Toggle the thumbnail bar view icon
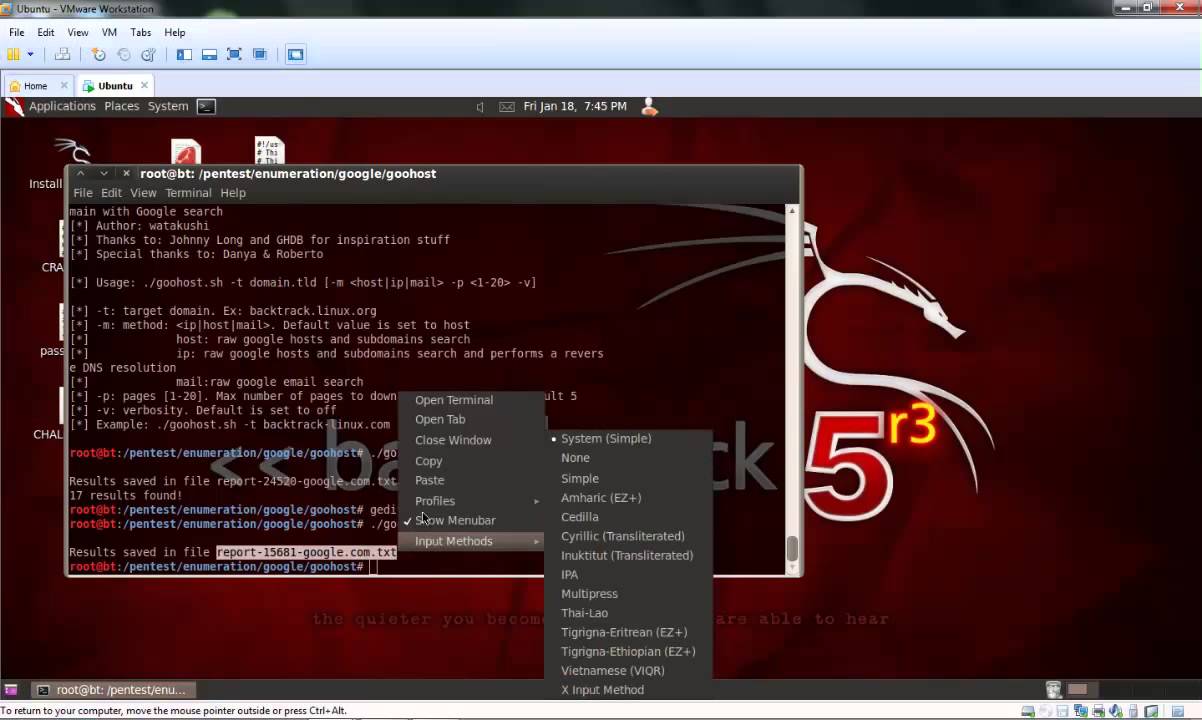Viewport: 1202px width, 720px height. 209,54
